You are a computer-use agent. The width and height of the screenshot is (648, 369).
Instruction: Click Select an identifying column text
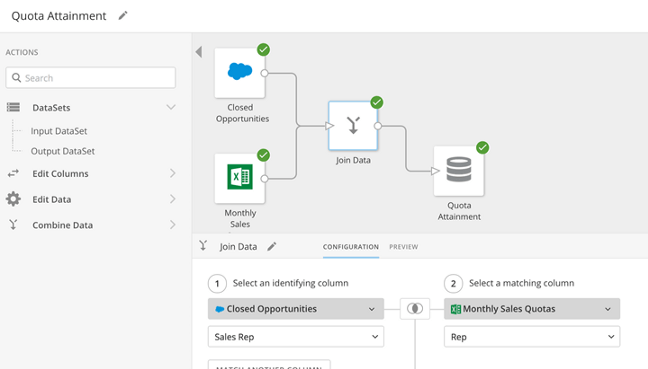[x=291, y=283]
